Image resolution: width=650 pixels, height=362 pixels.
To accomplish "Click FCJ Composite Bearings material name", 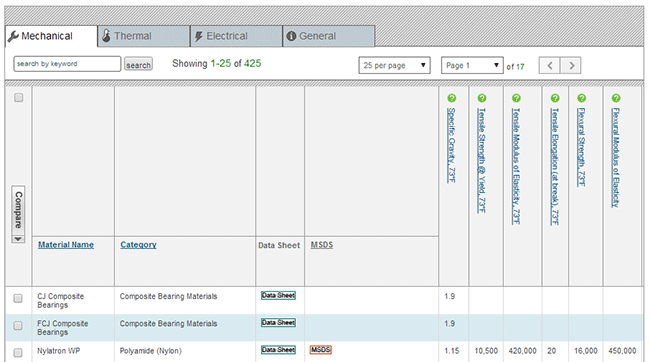I will pyautogui.click(x=63, y=328).
